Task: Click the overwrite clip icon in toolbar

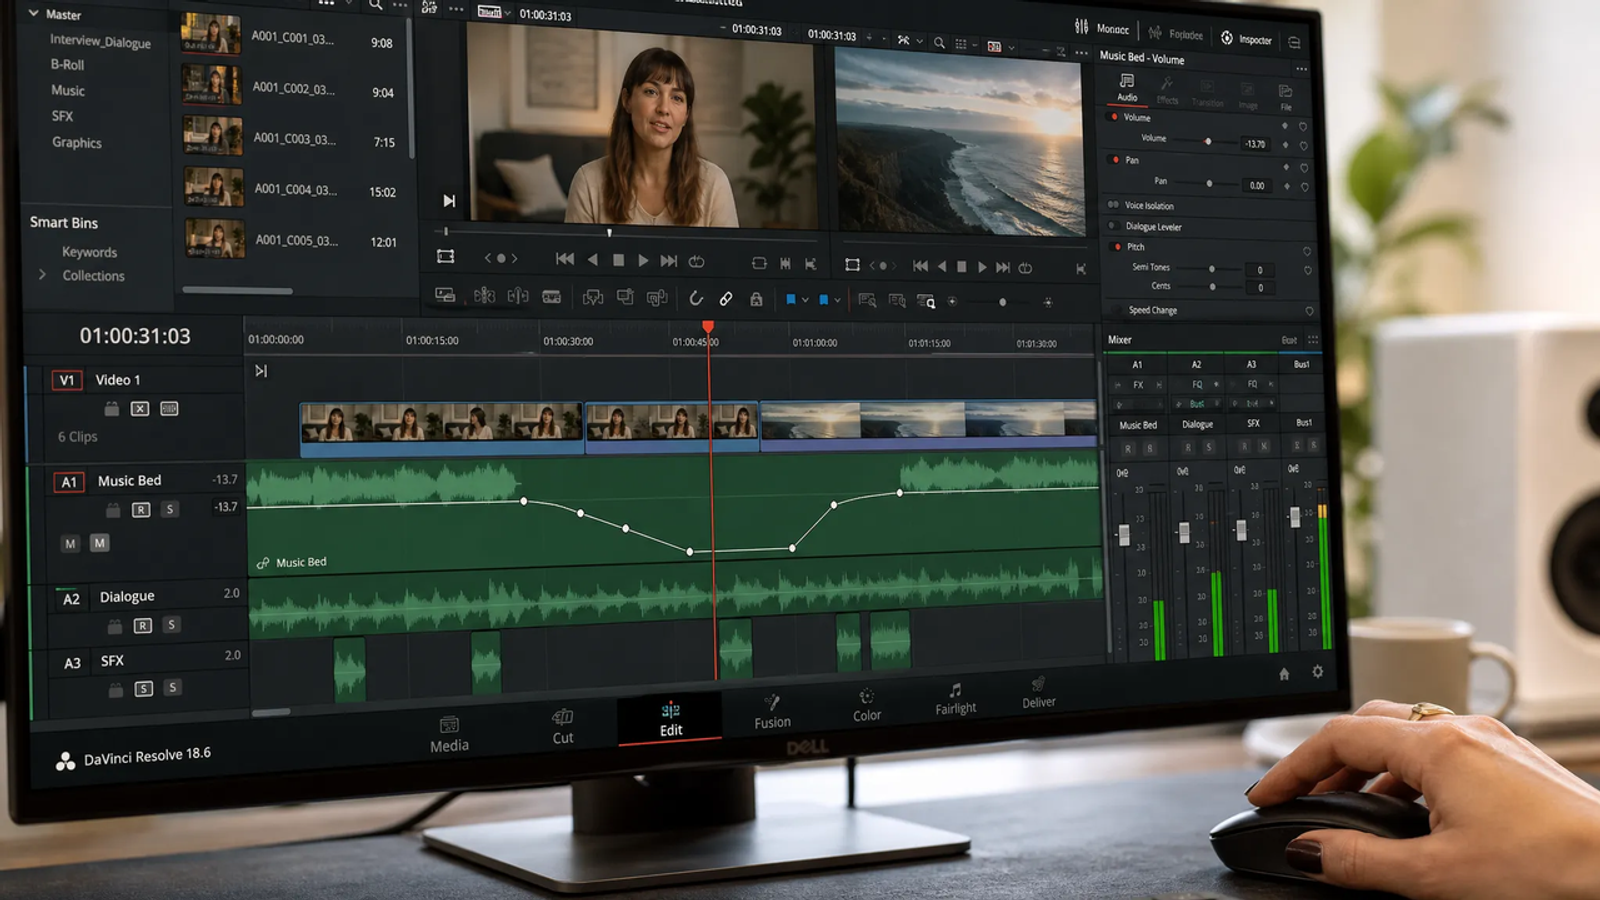Action: (x=625, y=297)
